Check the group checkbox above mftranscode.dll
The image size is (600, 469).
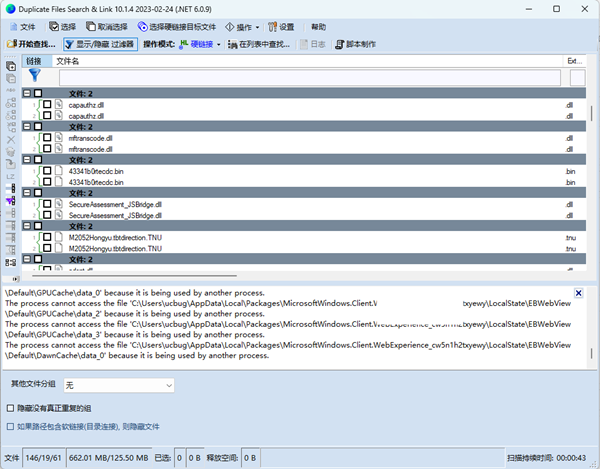point(38,126)
